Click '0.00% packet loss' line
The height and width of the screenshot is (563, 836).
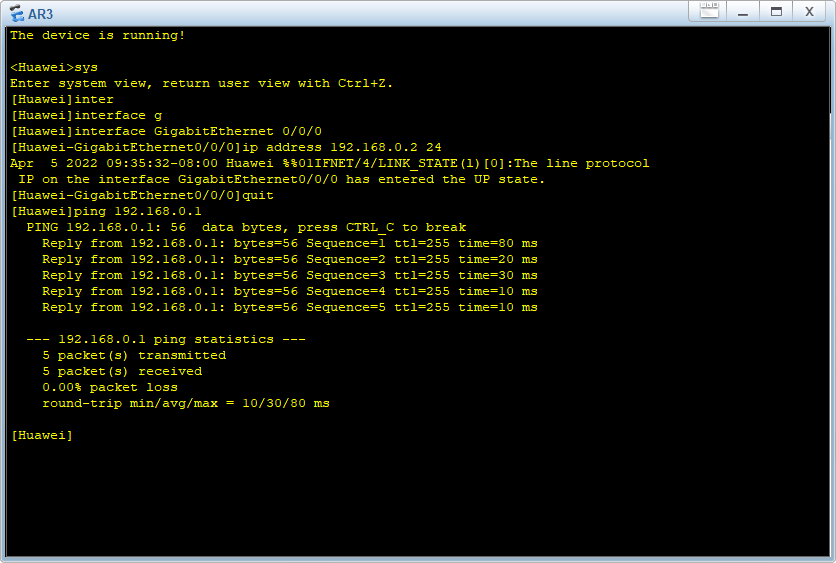pyautogui.click(x=110, y=388)
